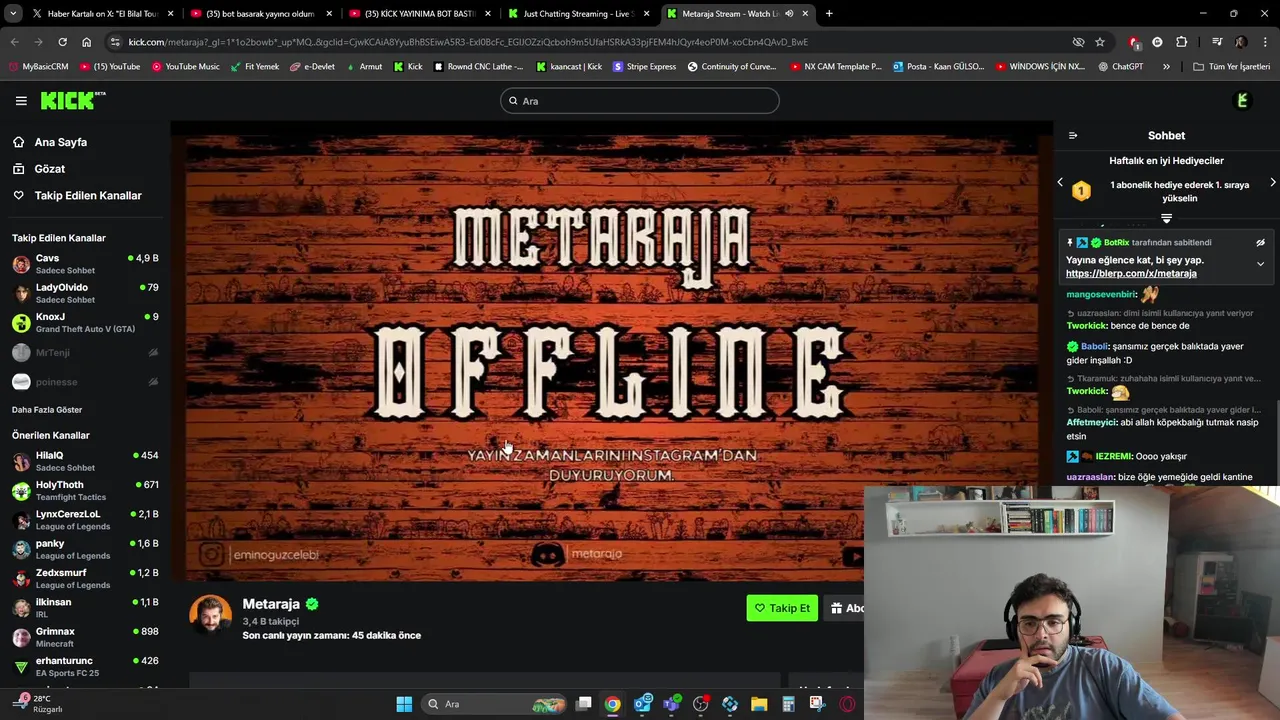Viewport: 1280px width, 720px height.
Task: Click IEZREMI username in chat
Action: pyautogui.click(x=1113, y=457)
